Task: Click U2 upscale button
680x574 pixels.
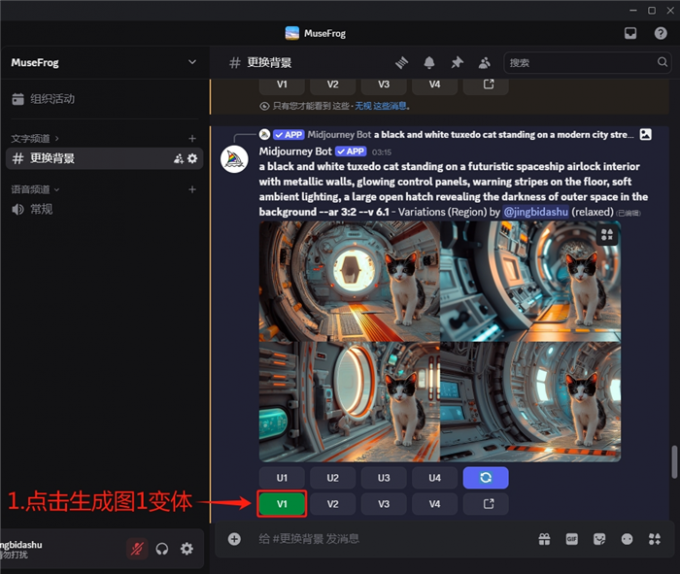Action: [333, 478]
